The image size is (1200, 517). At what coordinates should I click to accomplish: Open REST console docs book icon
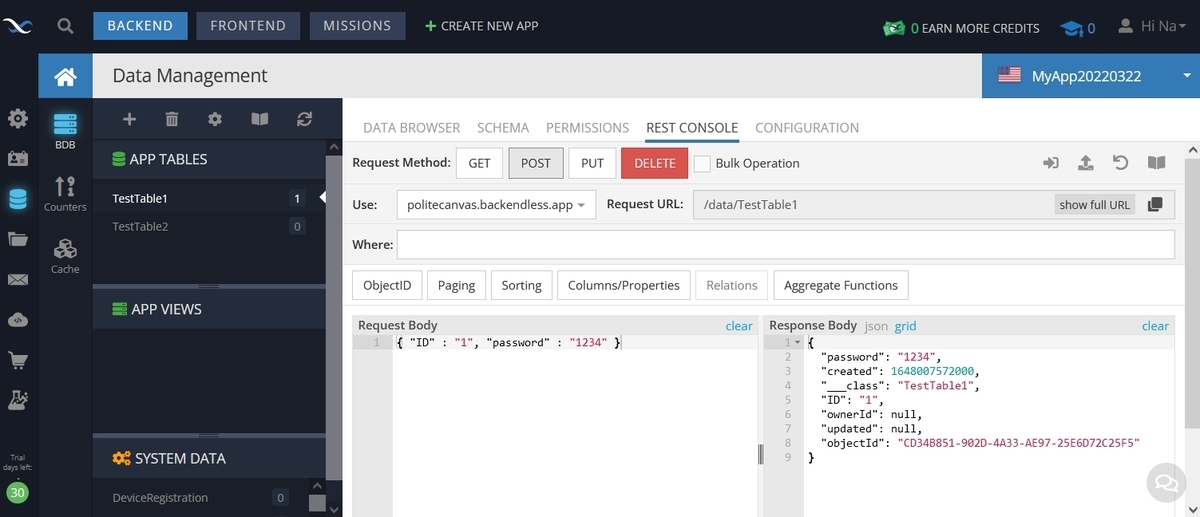coord(1156,163)
